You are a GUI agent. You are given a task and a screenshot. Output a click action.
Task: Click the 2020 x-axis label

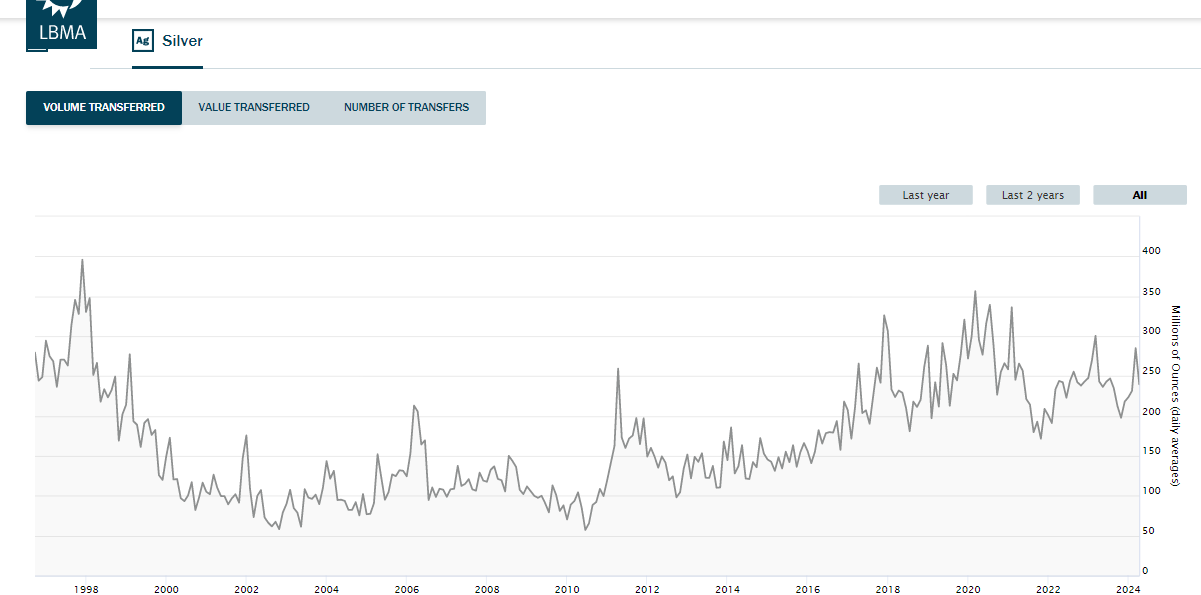[x=967, y=590]
